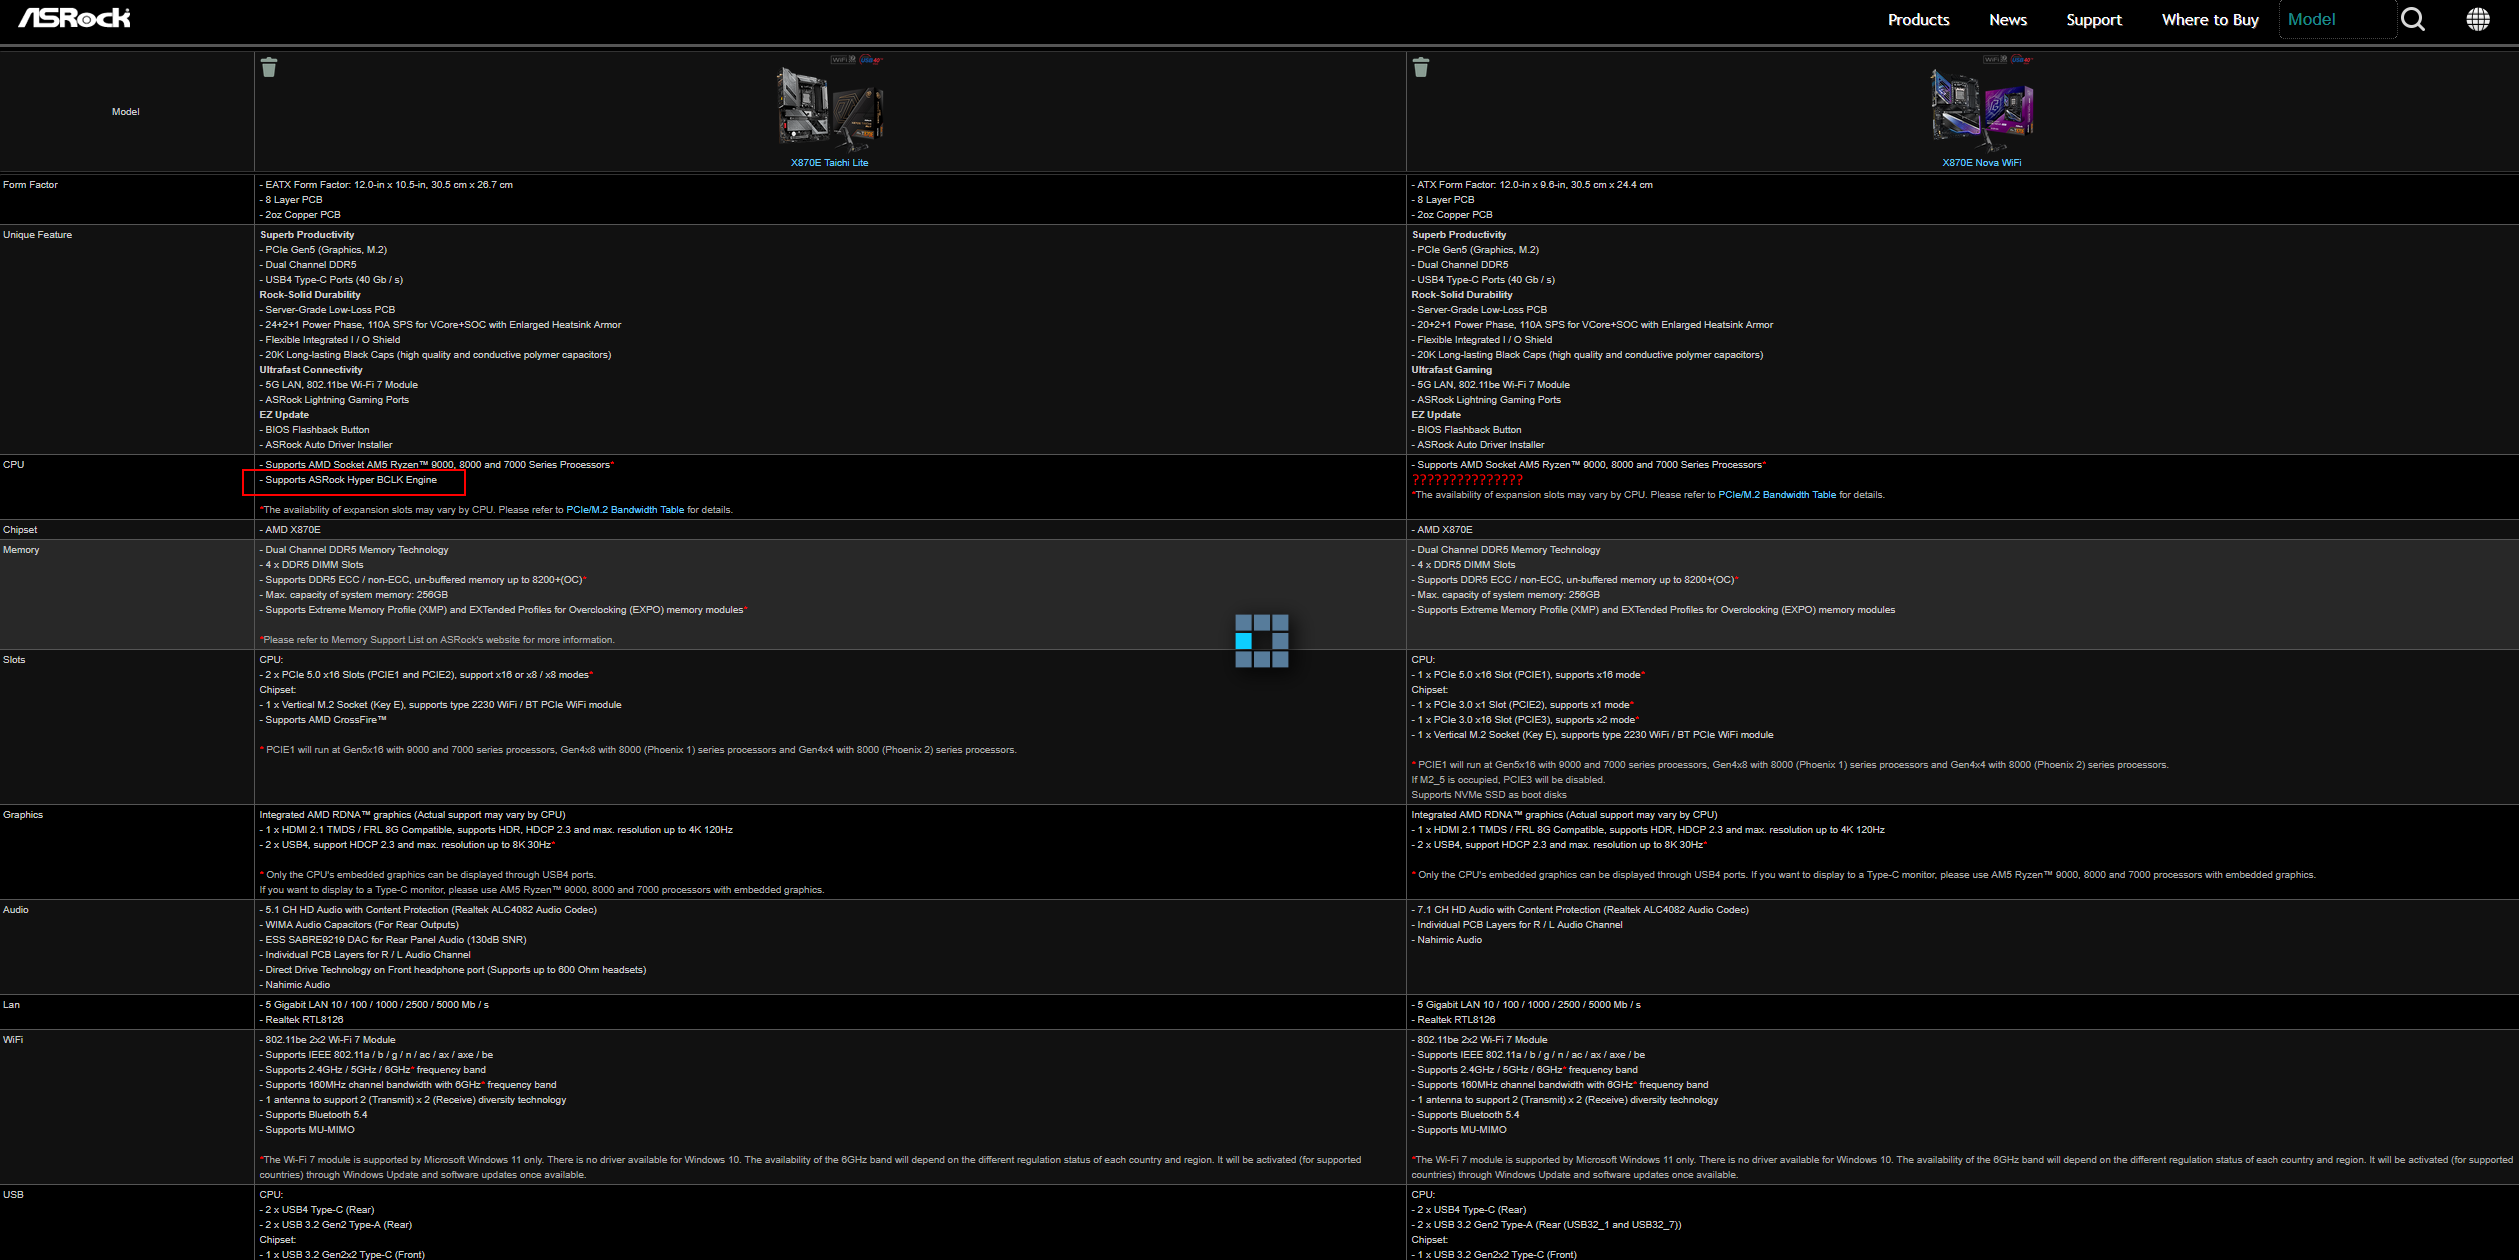Focus the Model search input field
This screenshot has width=2519, height=1260.
tap(2336, 20)
